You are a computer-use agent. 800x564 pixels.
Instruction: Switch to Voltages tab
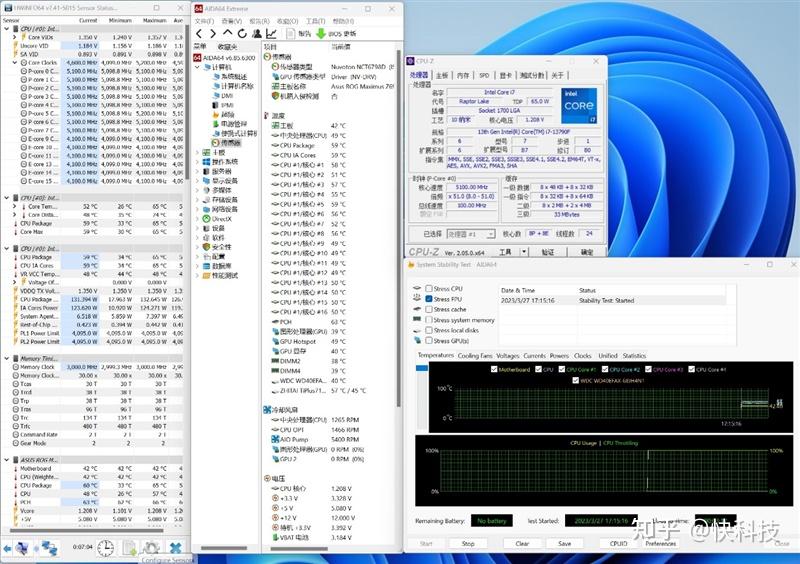508,356
